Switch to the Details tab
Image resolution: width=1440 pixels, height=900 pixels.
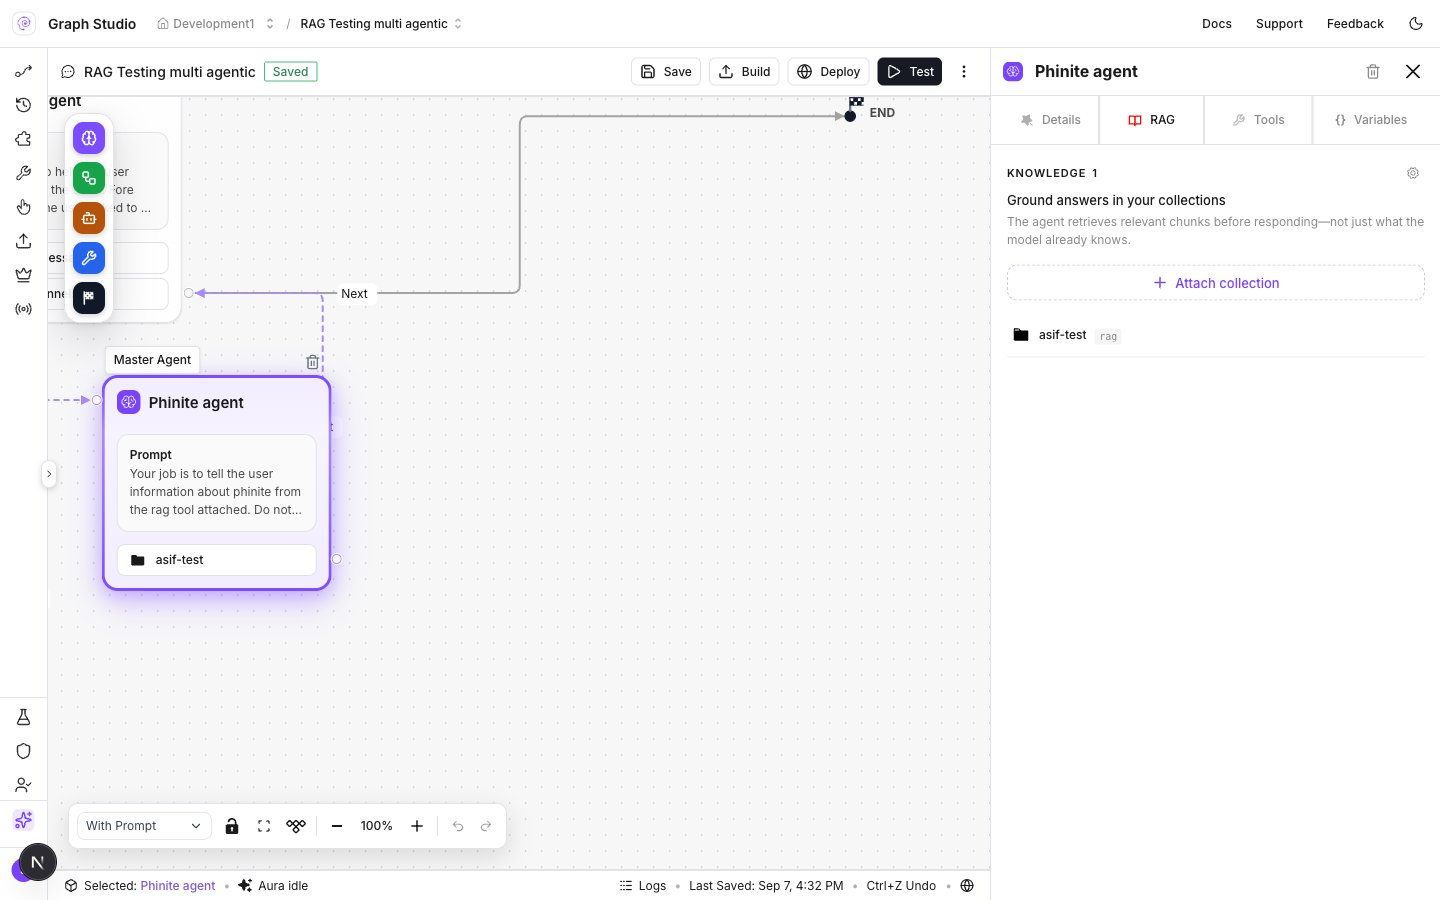click(1050, 120)
